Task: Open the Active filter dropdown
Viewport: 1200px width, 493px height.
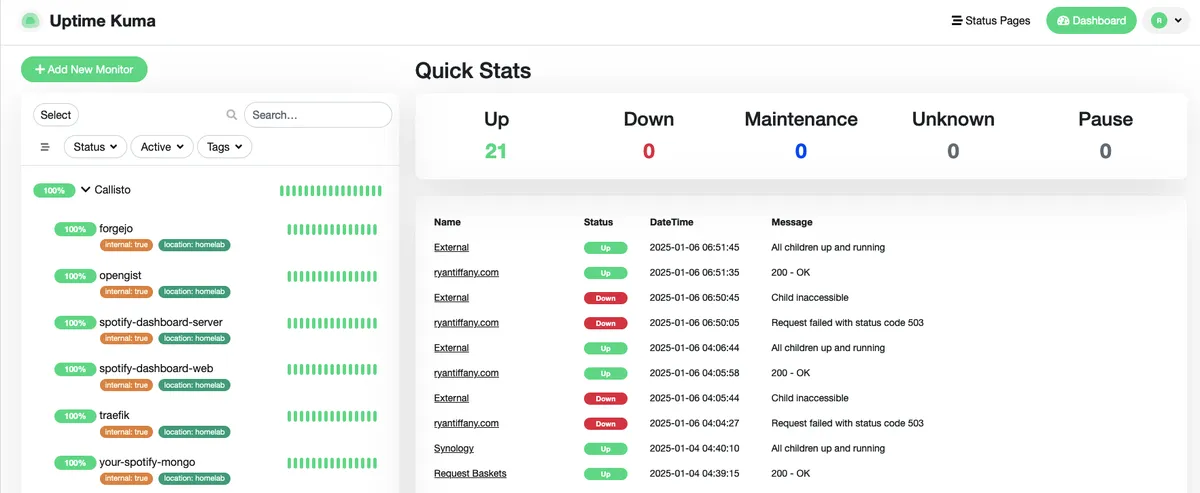Action: coord(162,147)
